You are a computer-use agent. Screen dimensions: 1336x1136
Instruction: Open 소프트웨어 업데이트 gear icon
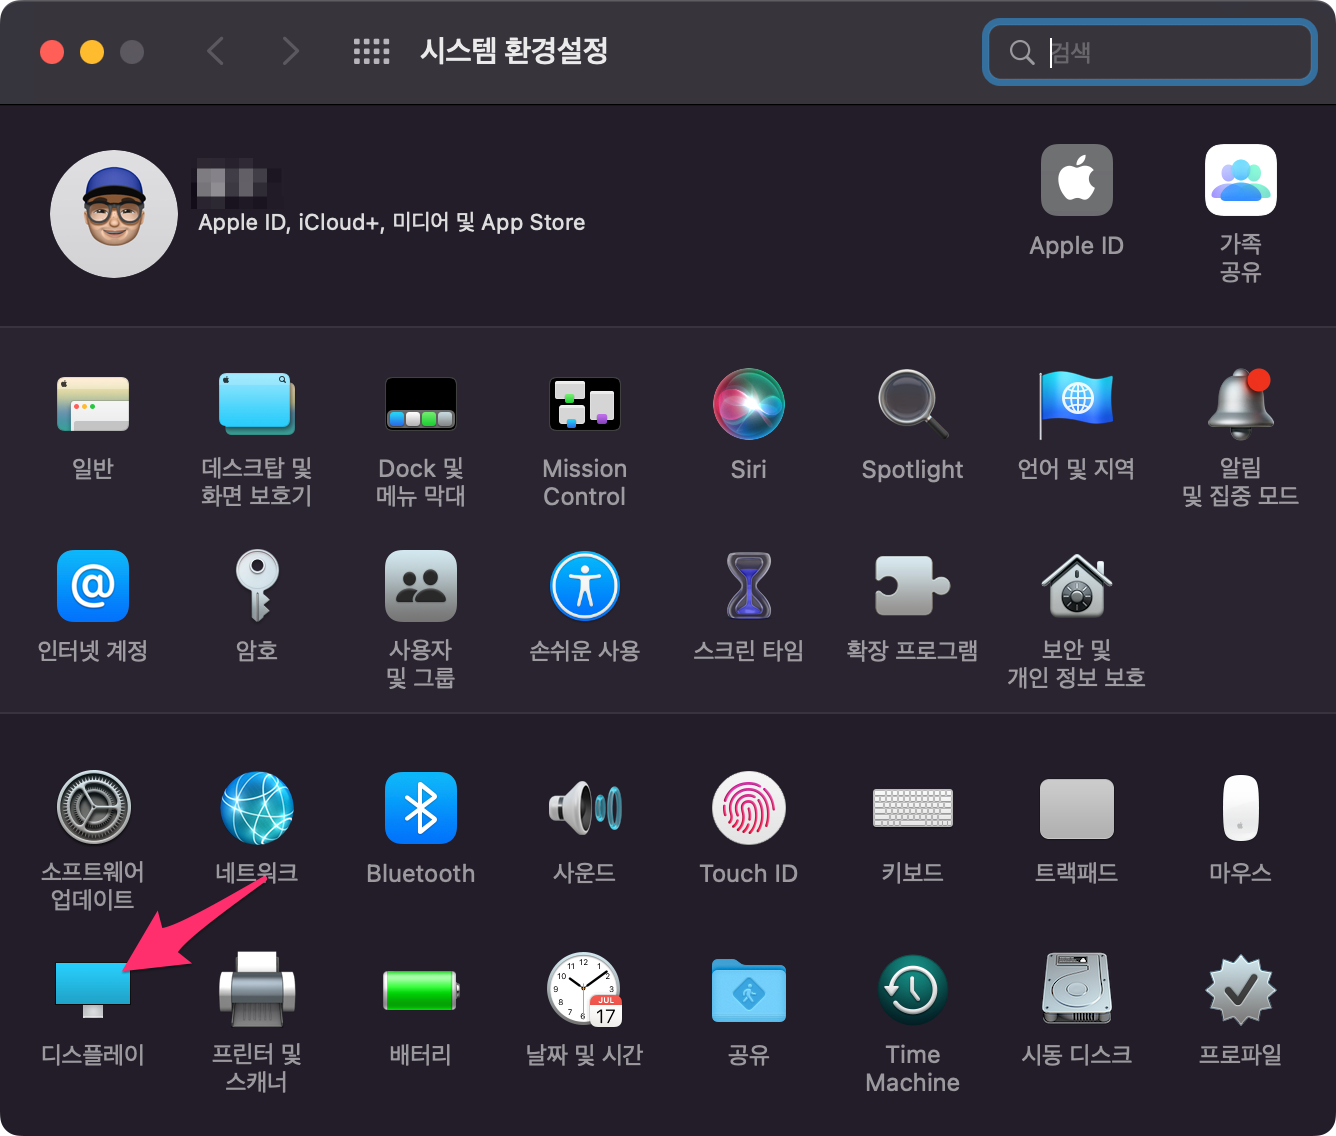94,807
